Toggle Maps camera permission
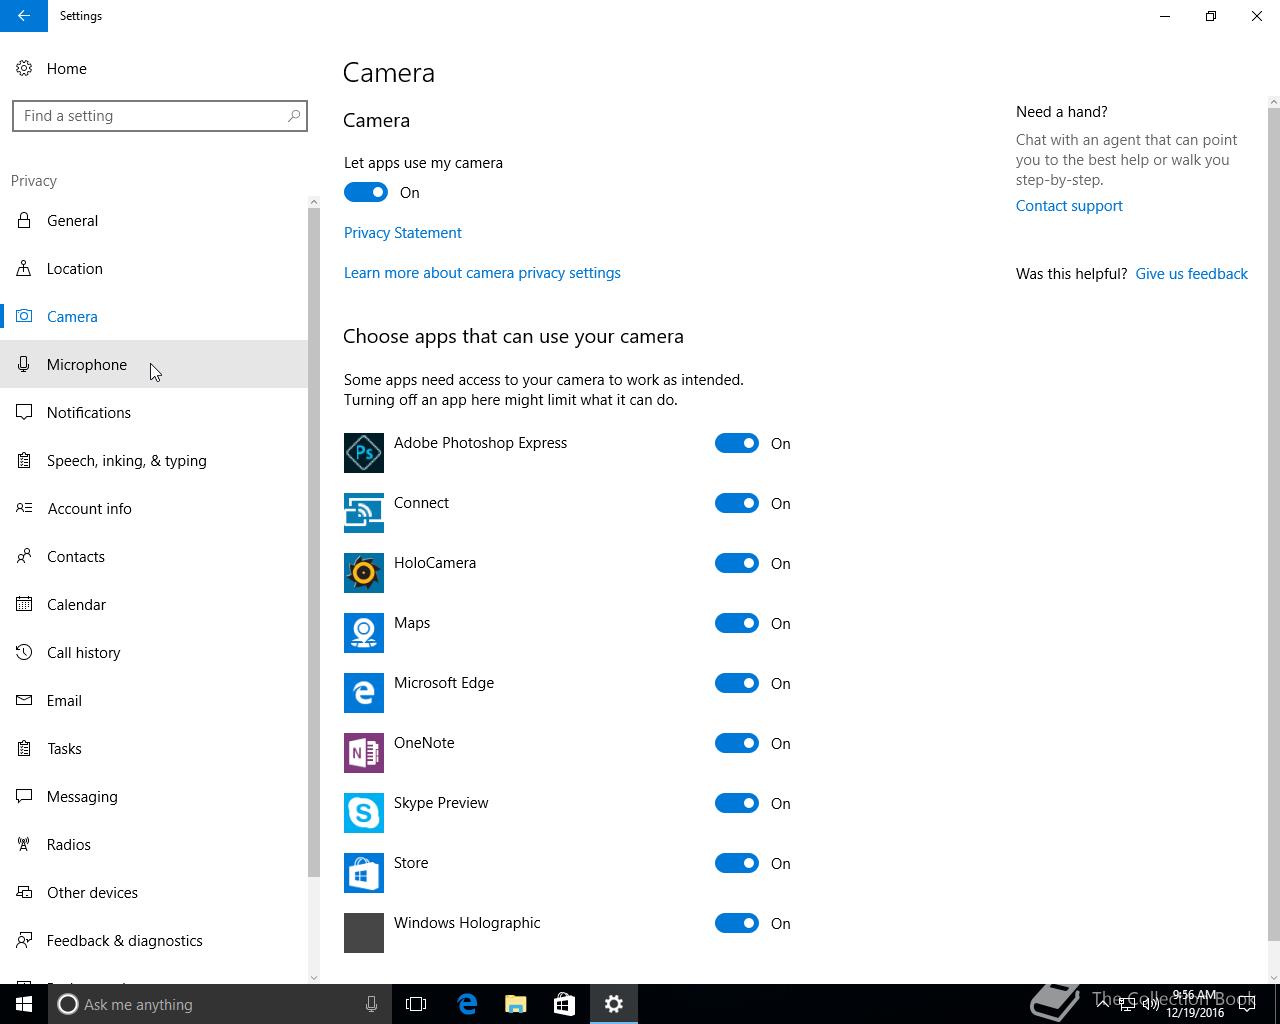Viewport: 1280px width, 1024px height. [737, 623]
